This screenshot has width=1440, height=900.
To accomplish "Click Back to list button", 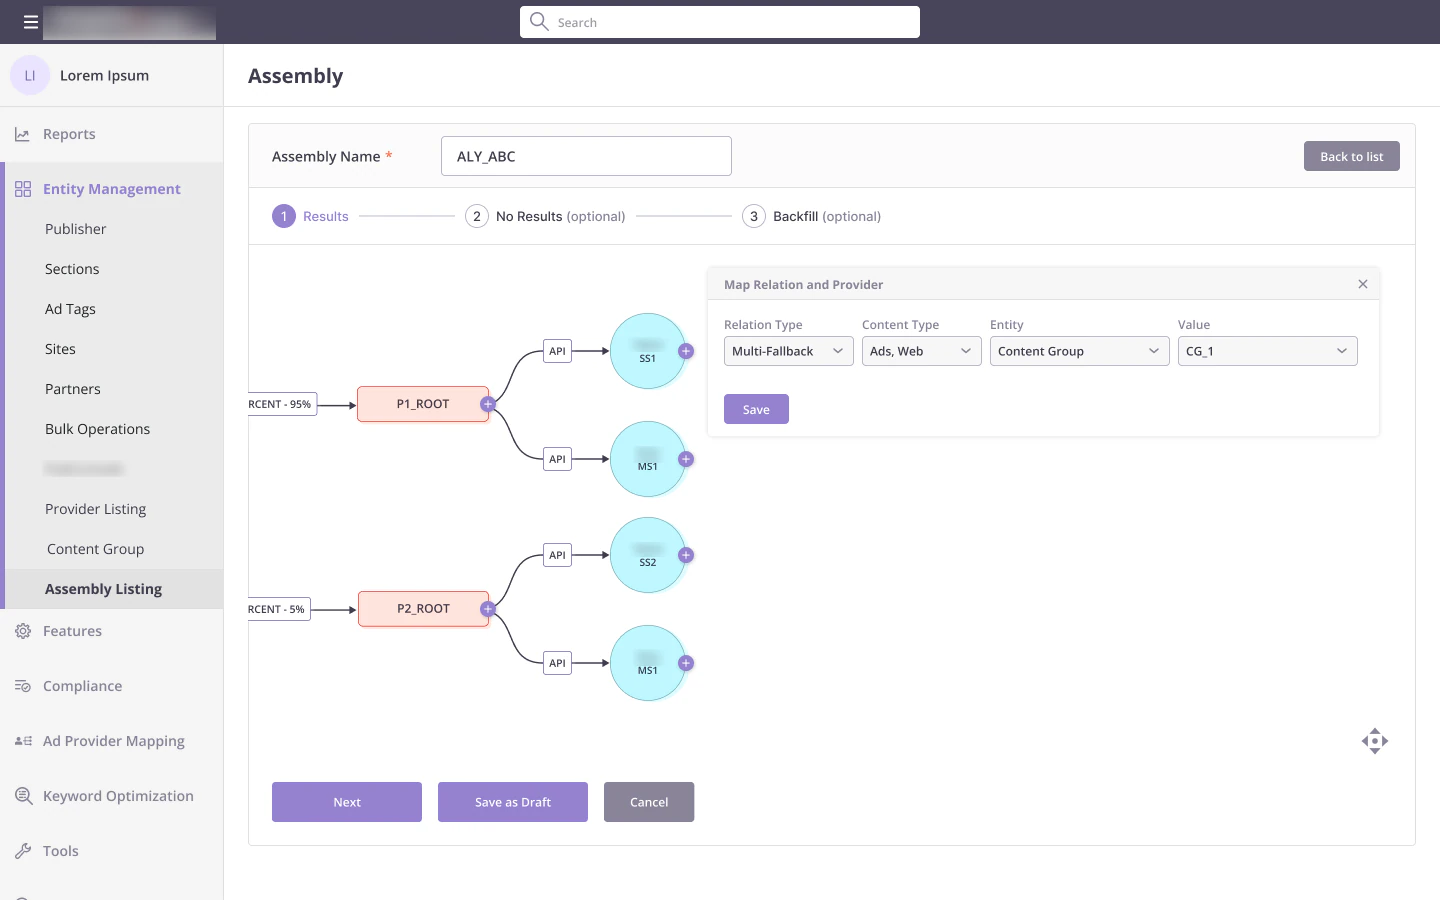I will click(1352, 156).
